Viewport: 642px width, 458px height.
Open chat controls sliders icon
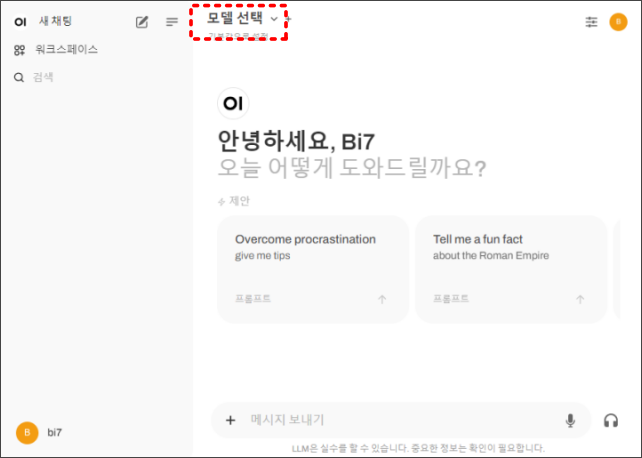click(591, 22)
